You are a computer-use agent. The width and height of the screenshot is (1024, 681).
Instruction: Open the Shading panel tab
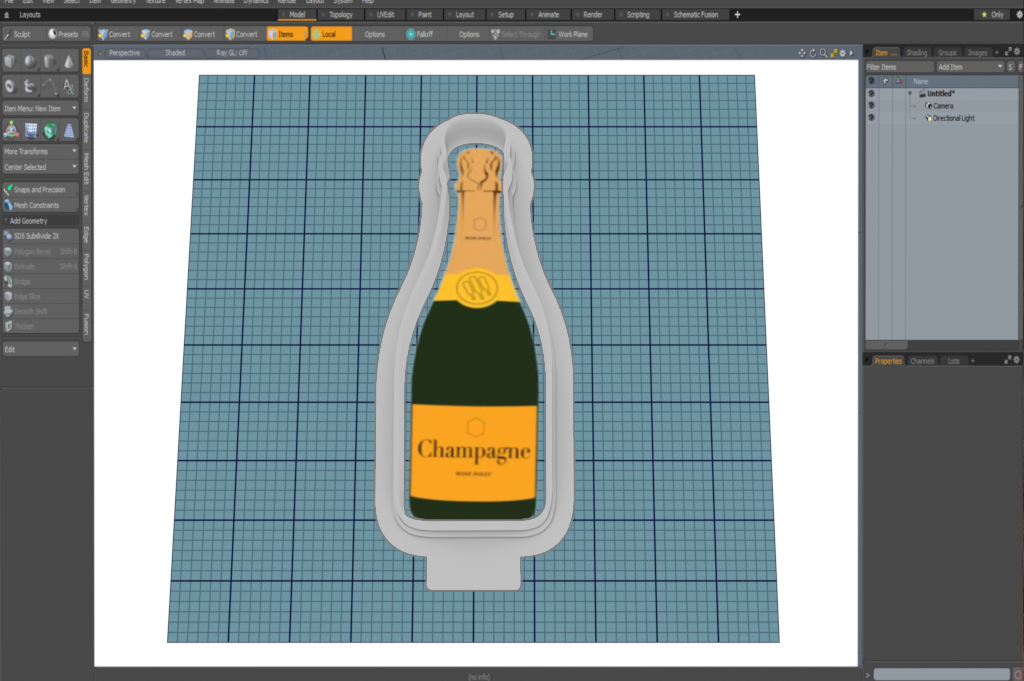tap(916, 52)
